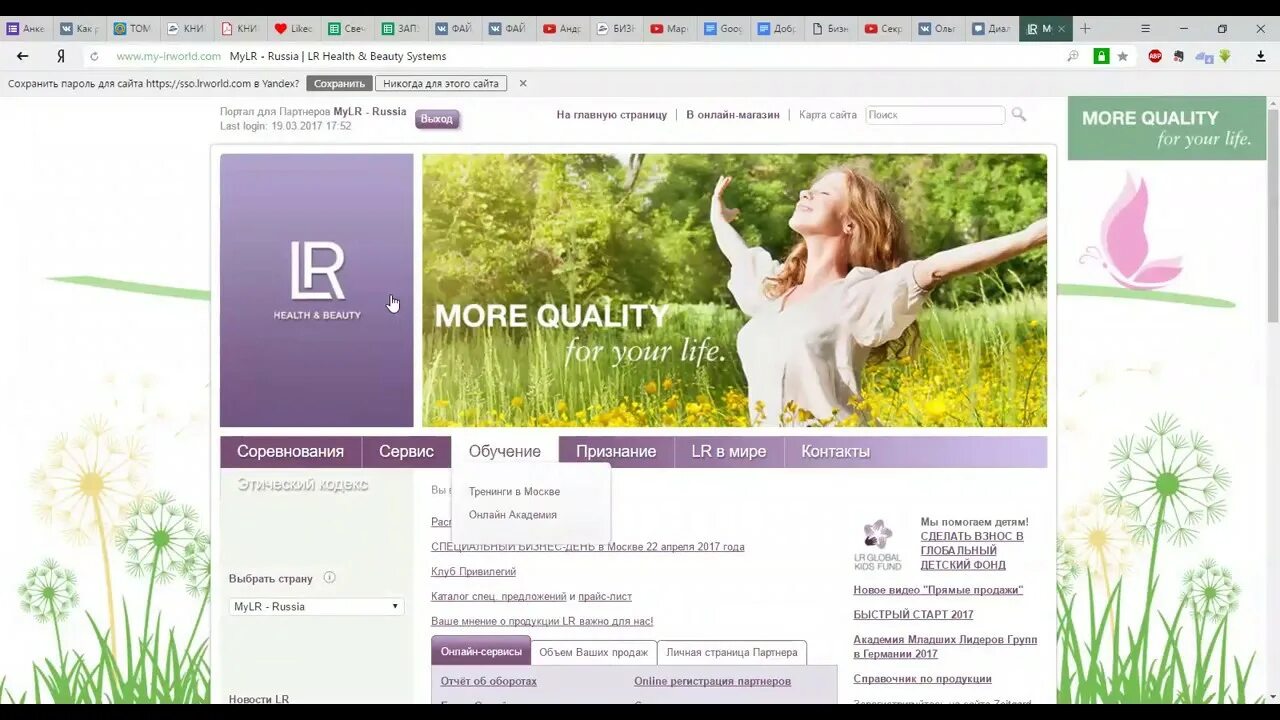Switch to the Андр YouTube tab

coord(561,28)
